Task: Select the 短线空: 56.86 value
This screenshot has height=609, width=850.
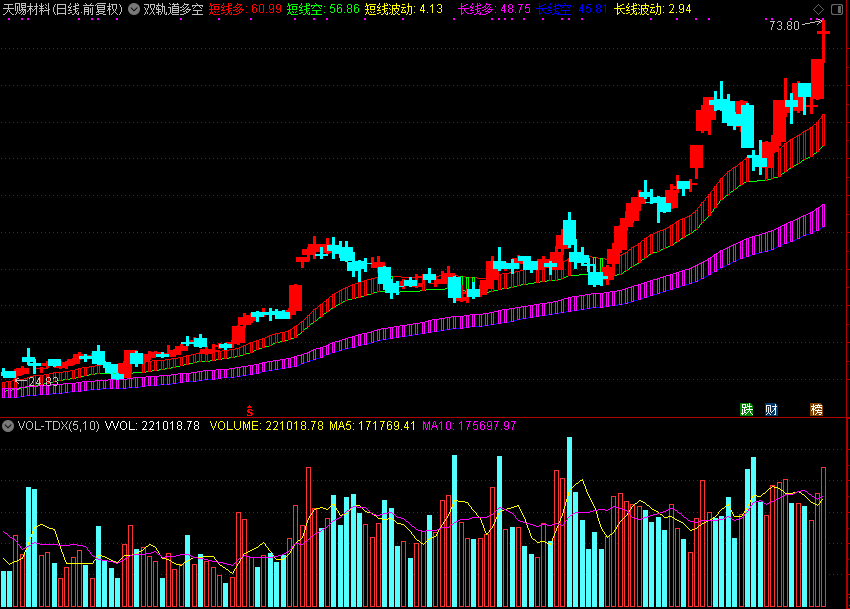Action: click(323, 9)
